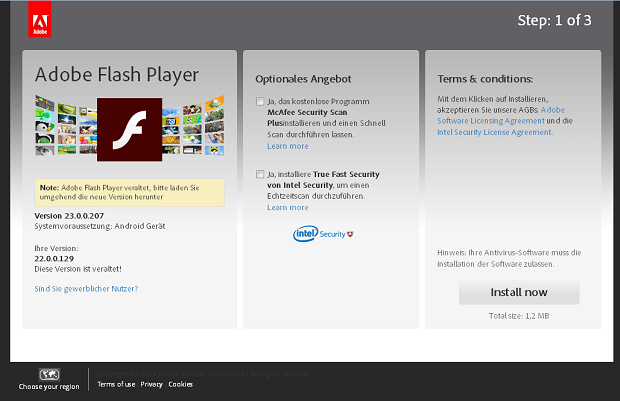Click the red McAfee shield icon
Image resolution: width=620 pixels, height=401 pixels.
point(349,234)
